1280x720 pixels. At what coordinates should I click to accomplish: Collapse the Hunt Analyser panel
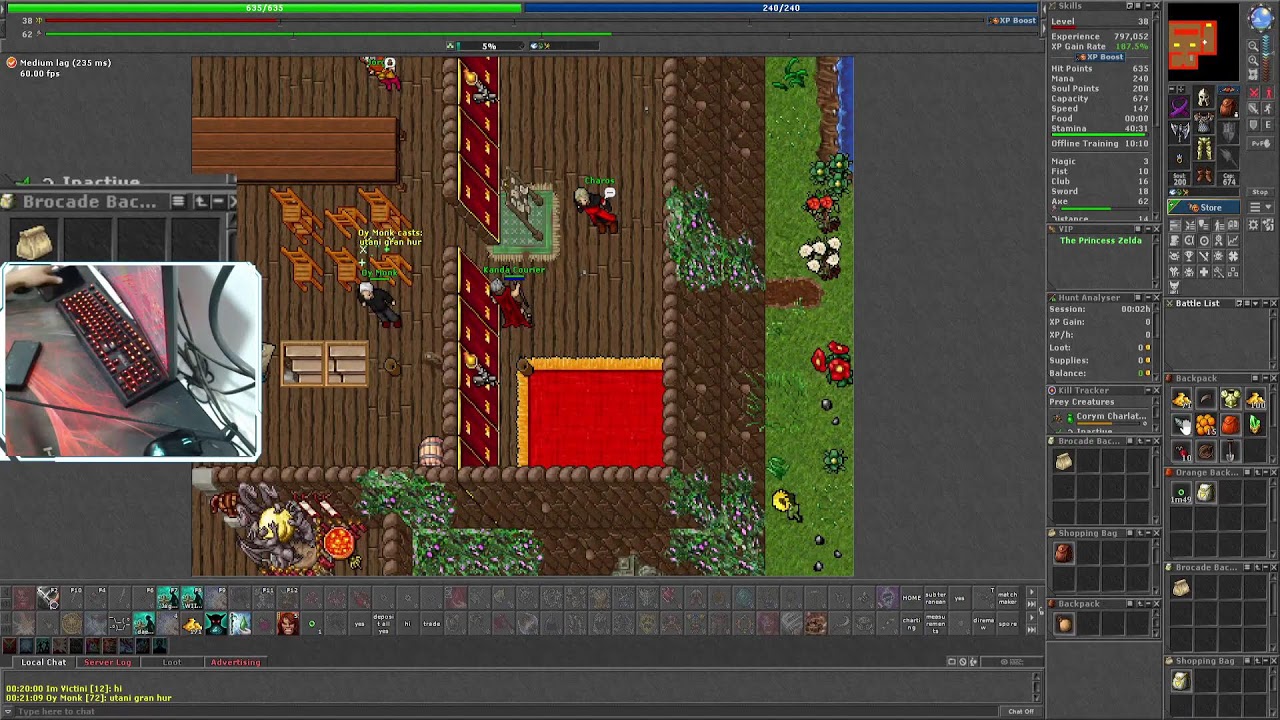(x=1148, y=298)
